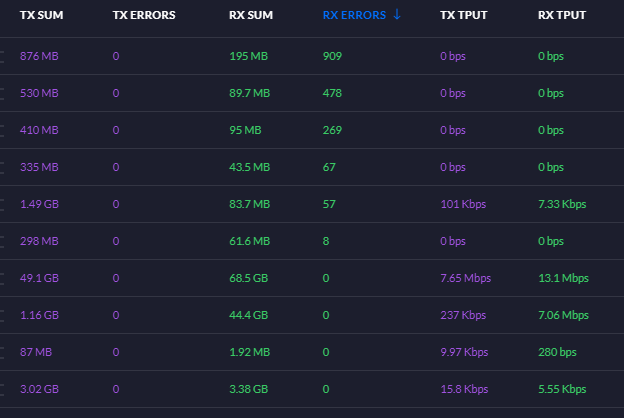Click the 269 RX errors value

coord(332,130)
